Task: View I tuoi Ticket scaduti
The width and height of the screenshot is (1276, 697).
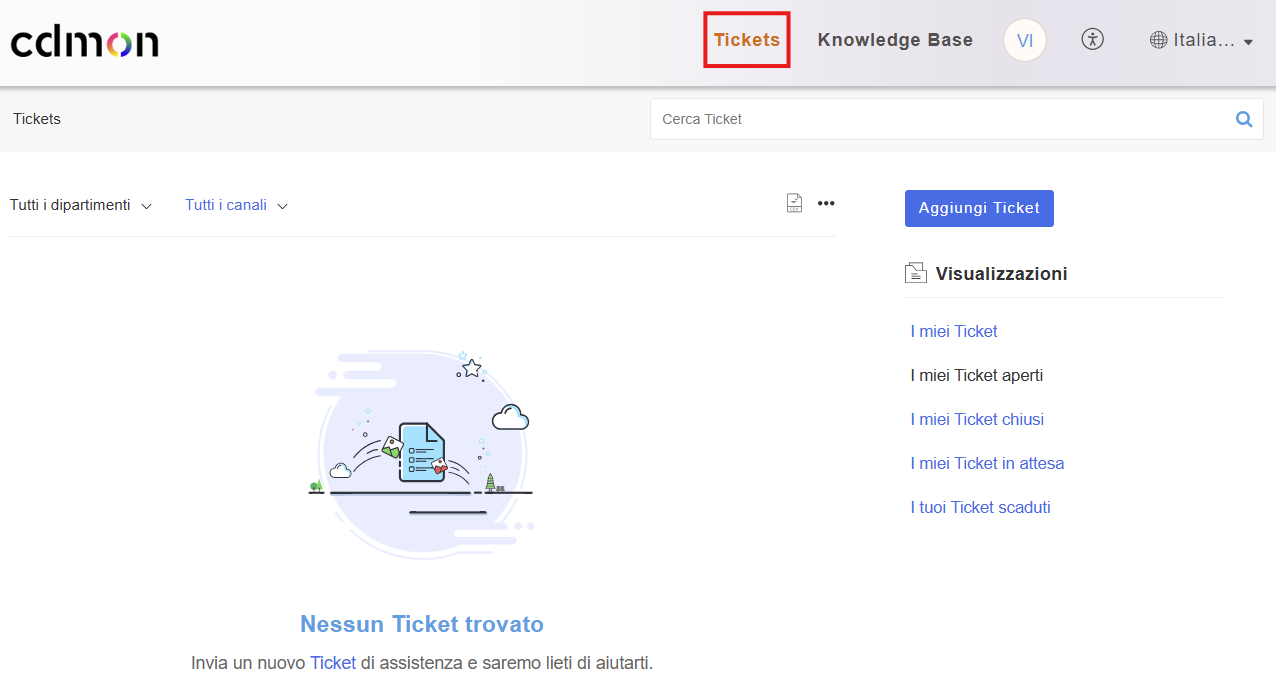Action: (x=980, y=507)
